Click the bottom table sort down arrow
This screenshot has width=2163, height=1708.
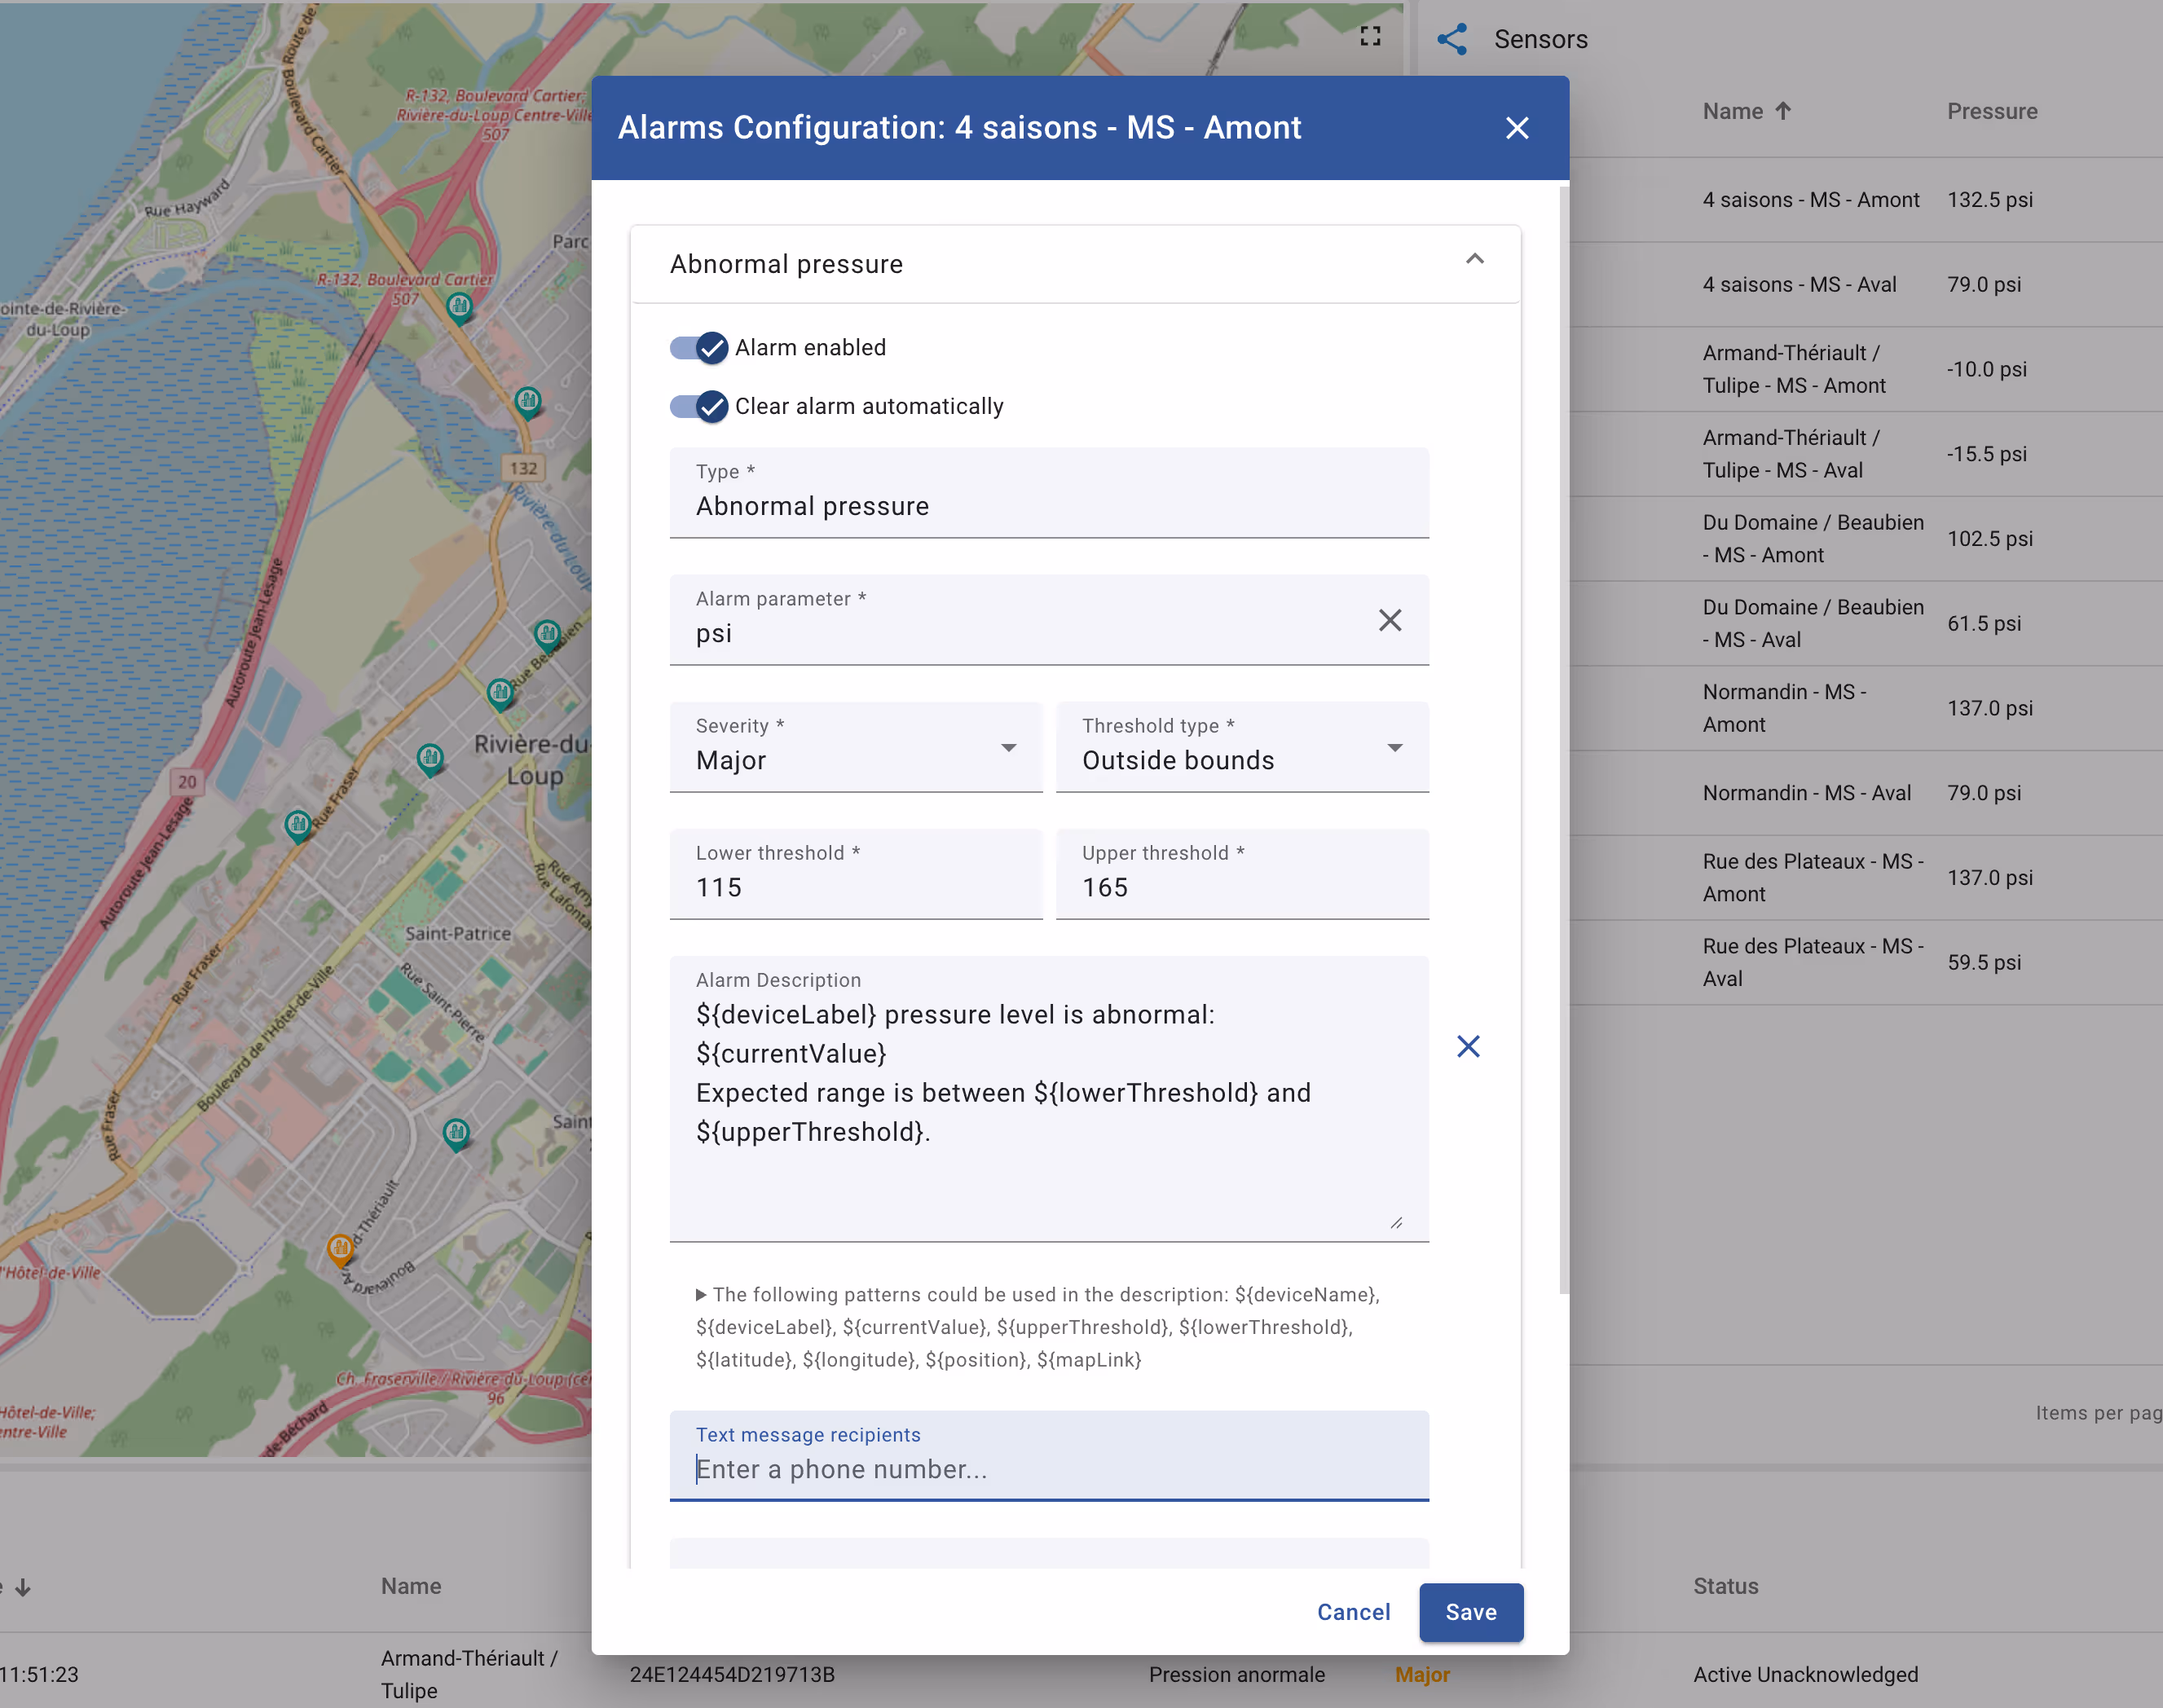[23, 1587]
